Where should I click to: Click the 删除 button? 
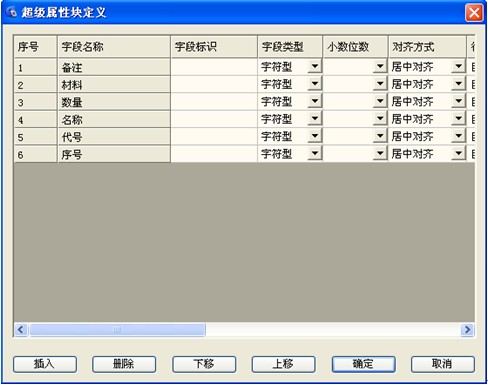click(x=124, y=364)
